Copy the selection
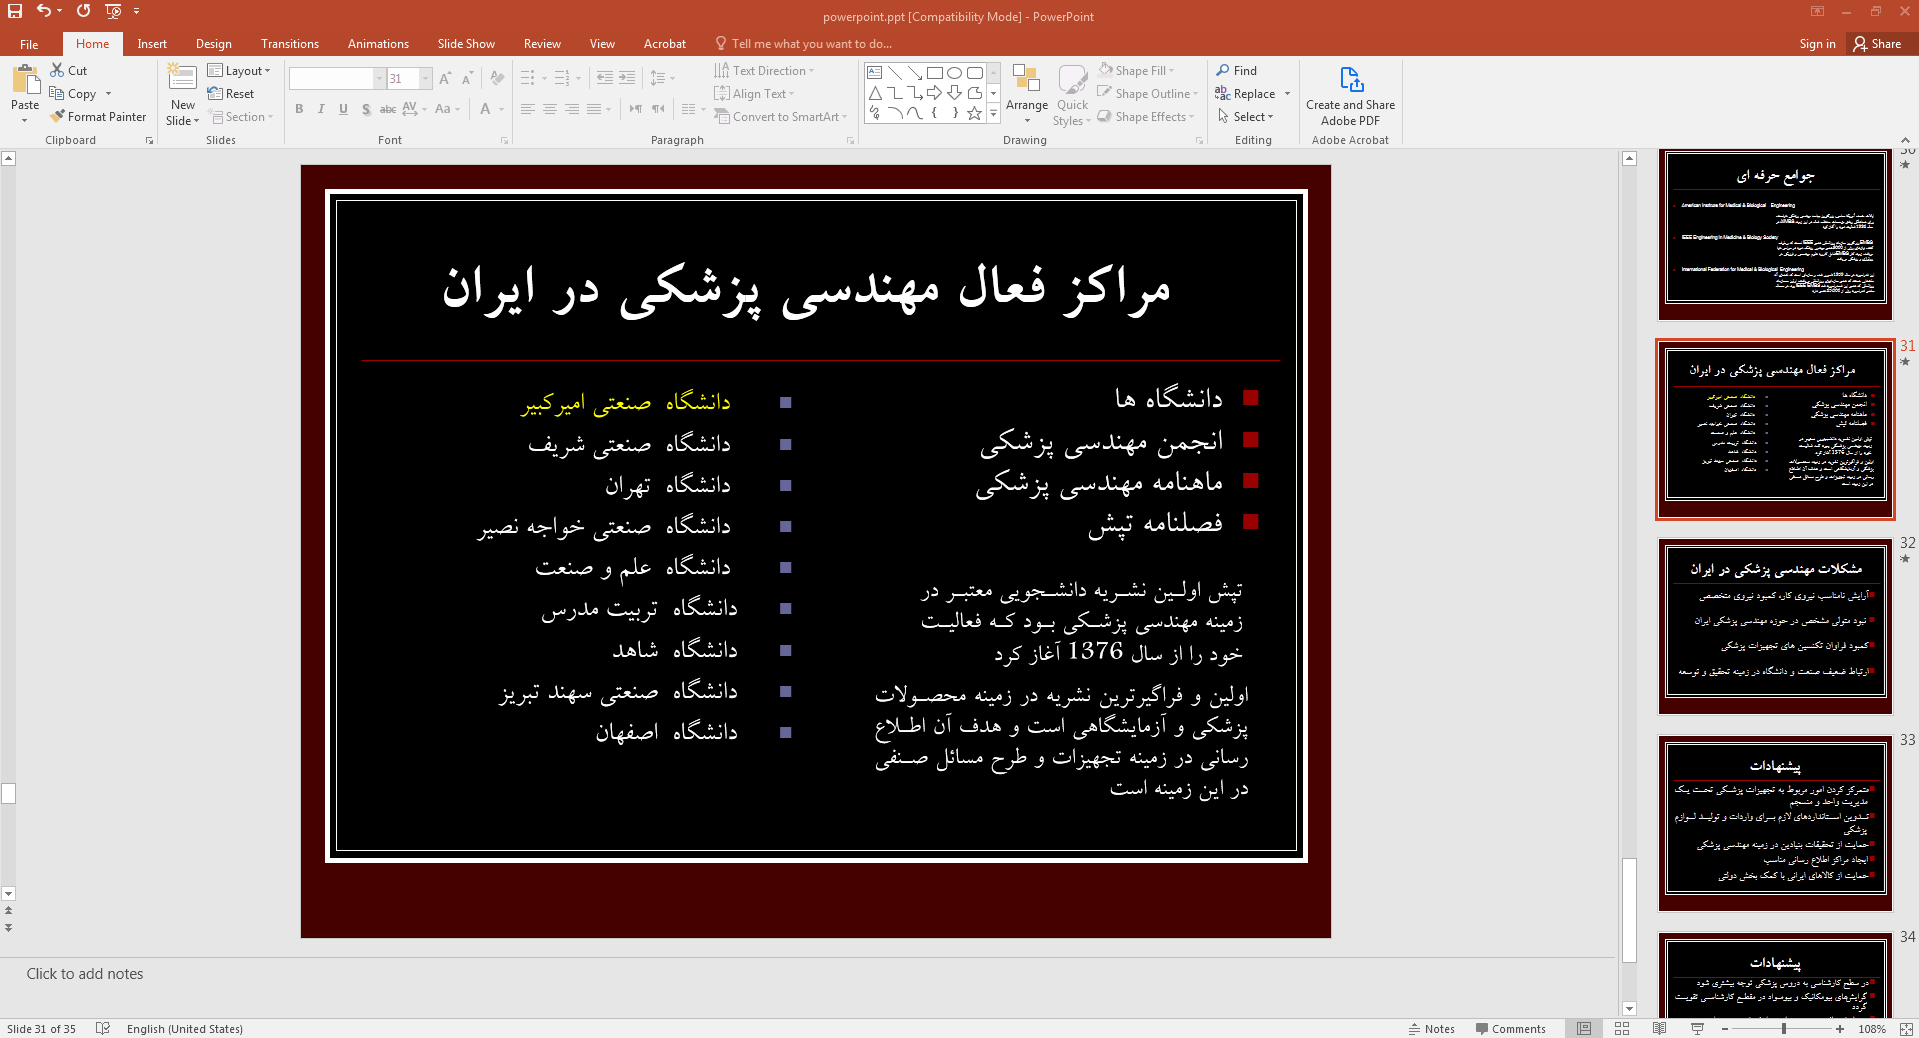Viewport: 1919px width, 1038px height. tap(74, 94)
